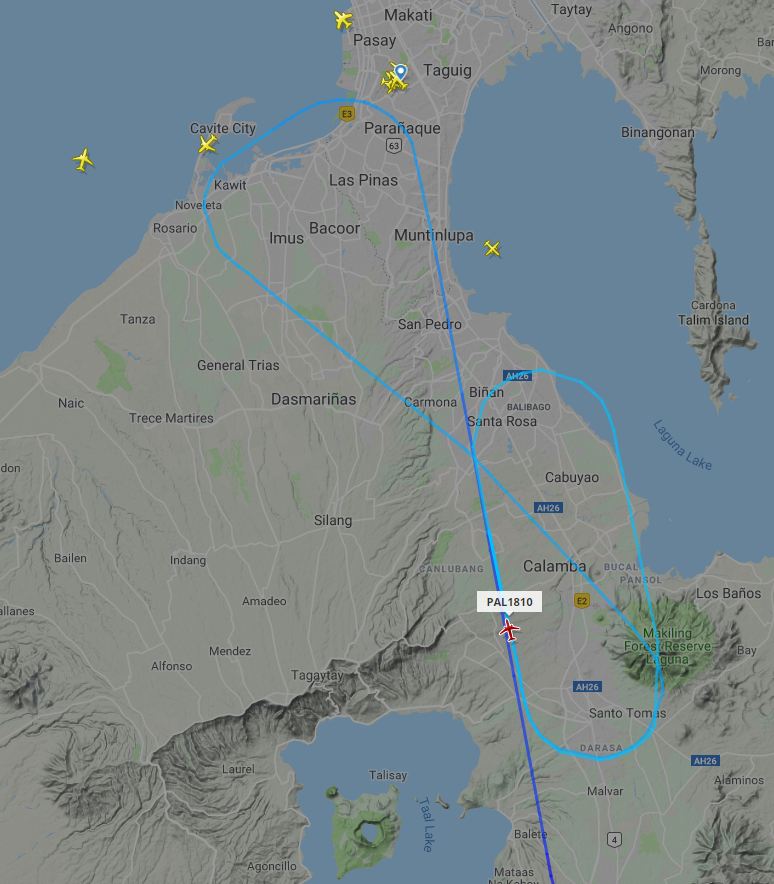This screenshot has width=774, height=884.
Task: Click the Makiling Forest Reserve label
Action: click(667, 646)
